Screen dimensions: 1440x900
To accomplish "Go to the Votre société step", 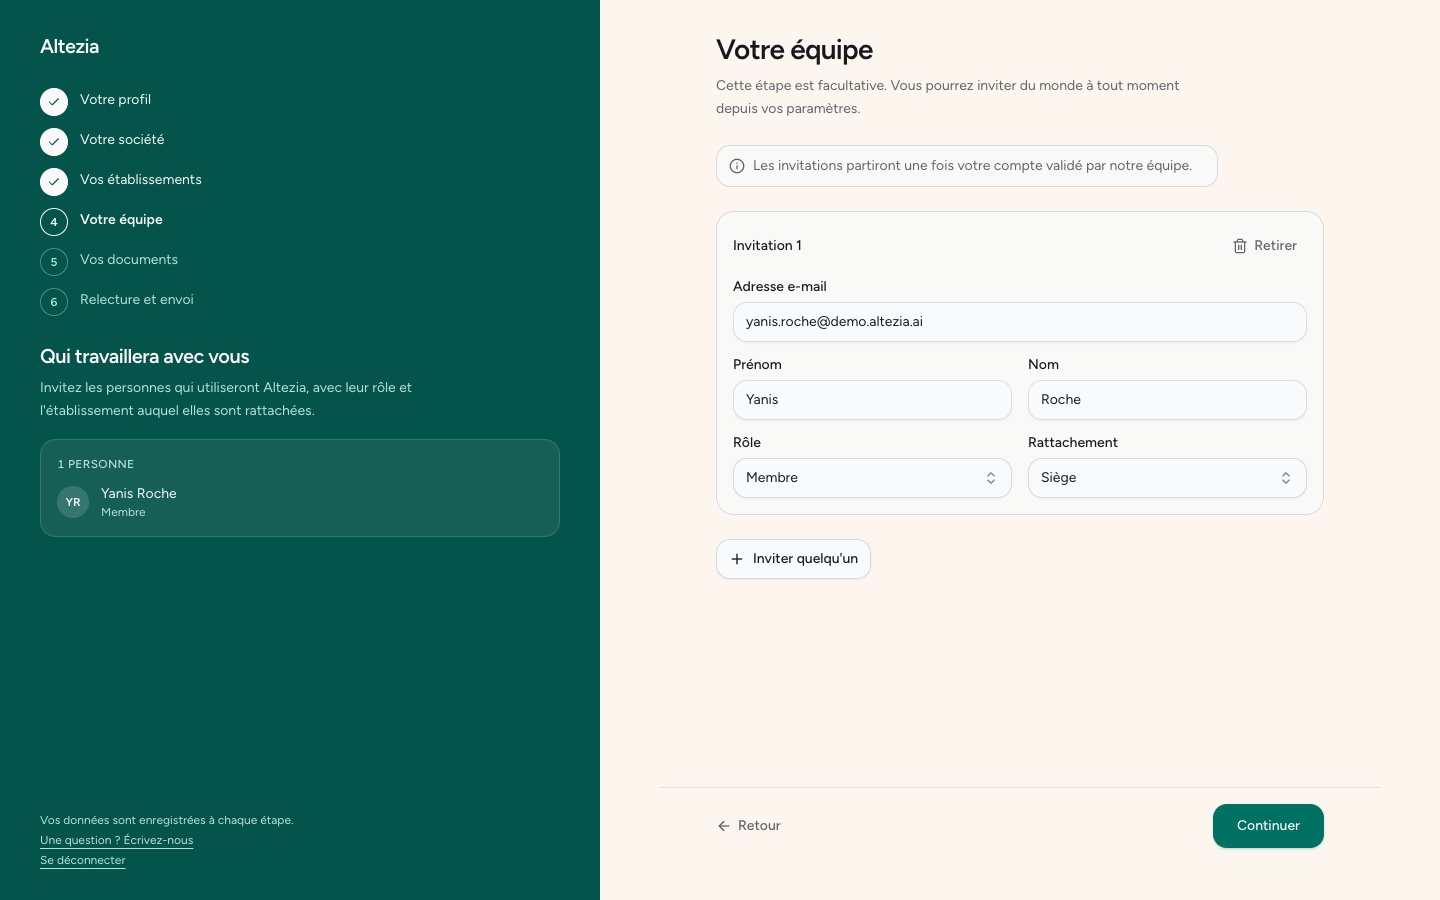I will tap(122, 140).
